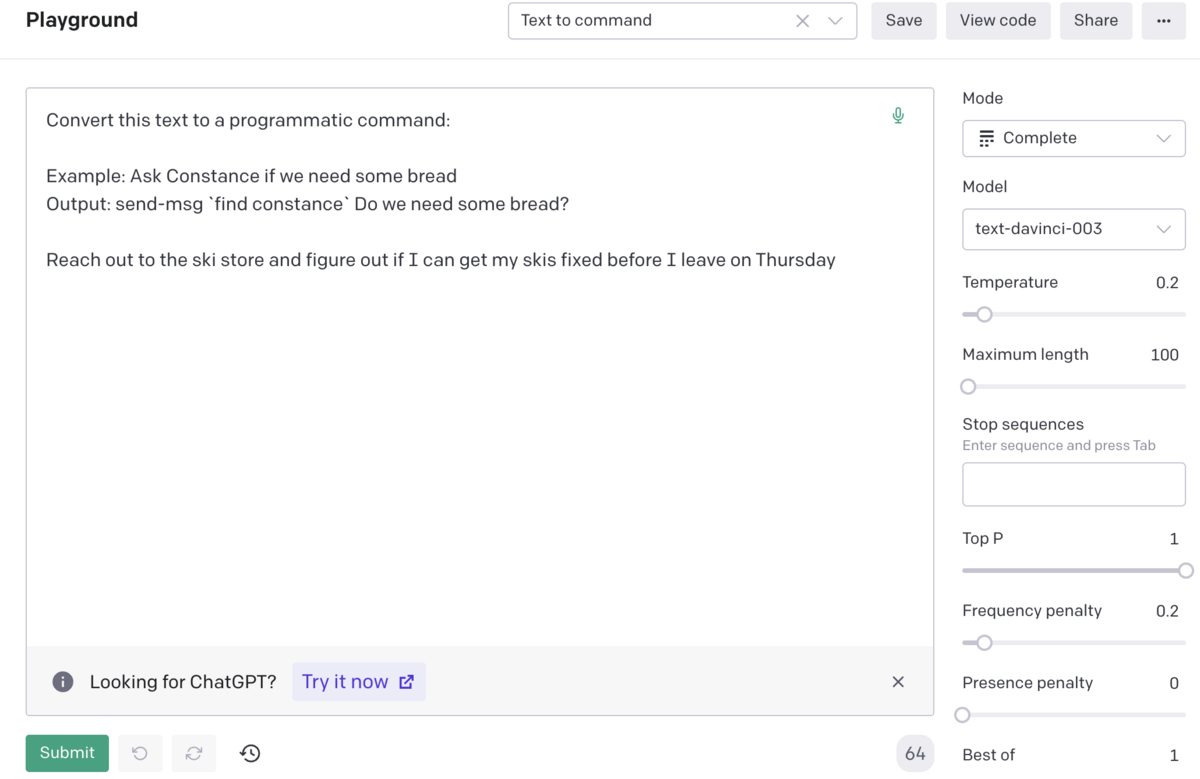Clear the Text to command preset
The image size is (1200, 779).
coord(802,21)
